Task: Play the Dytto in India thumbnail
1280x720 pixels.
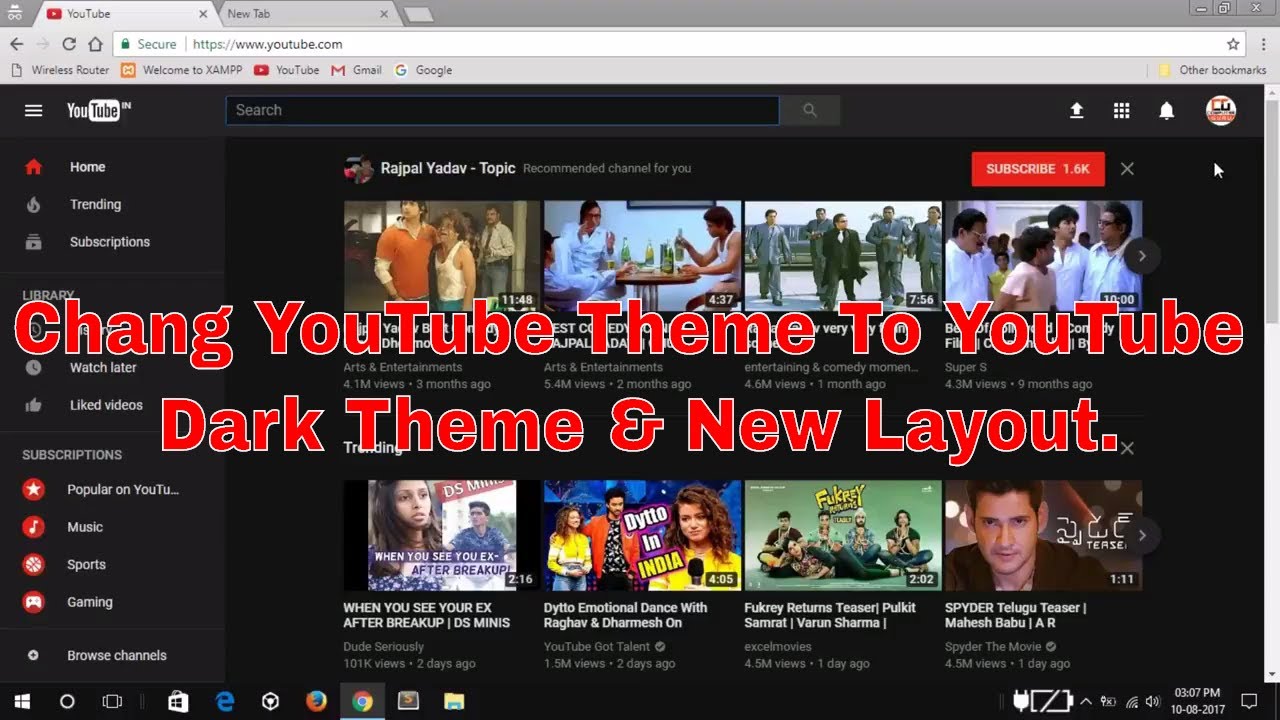Action: coord(642,535)
